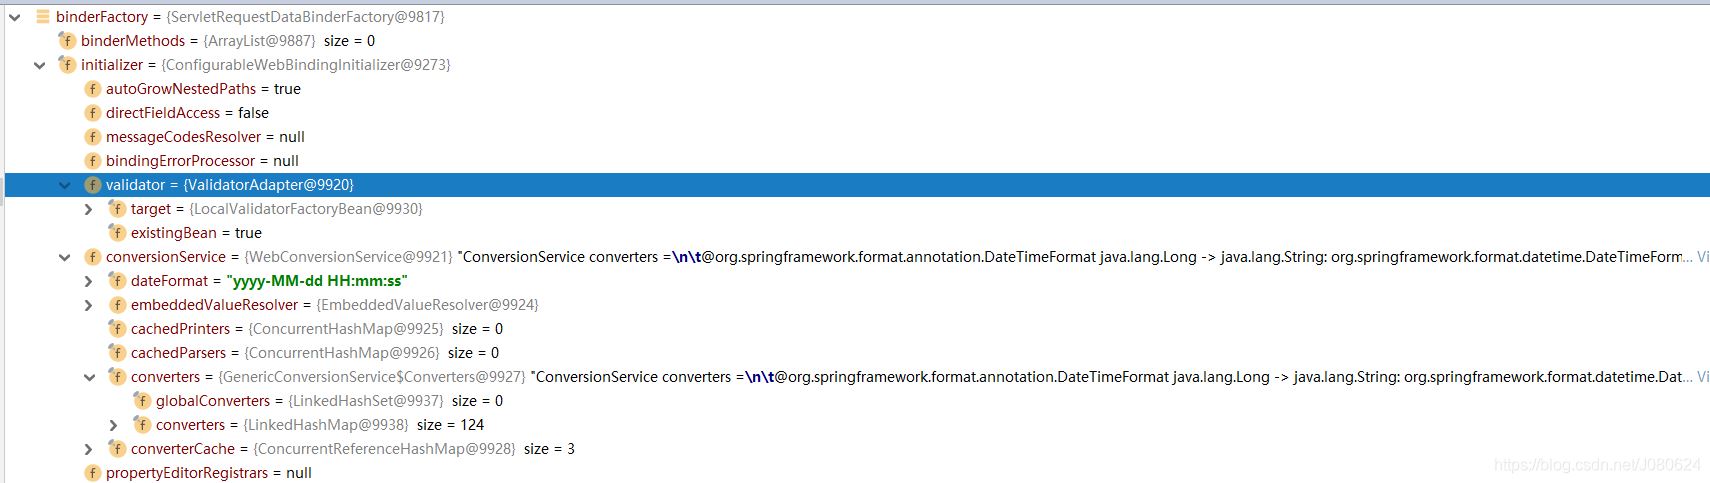Collapse the conversionService node
Image resolution: width=1710 pixels, height=483 pixels.
[65, 257]
